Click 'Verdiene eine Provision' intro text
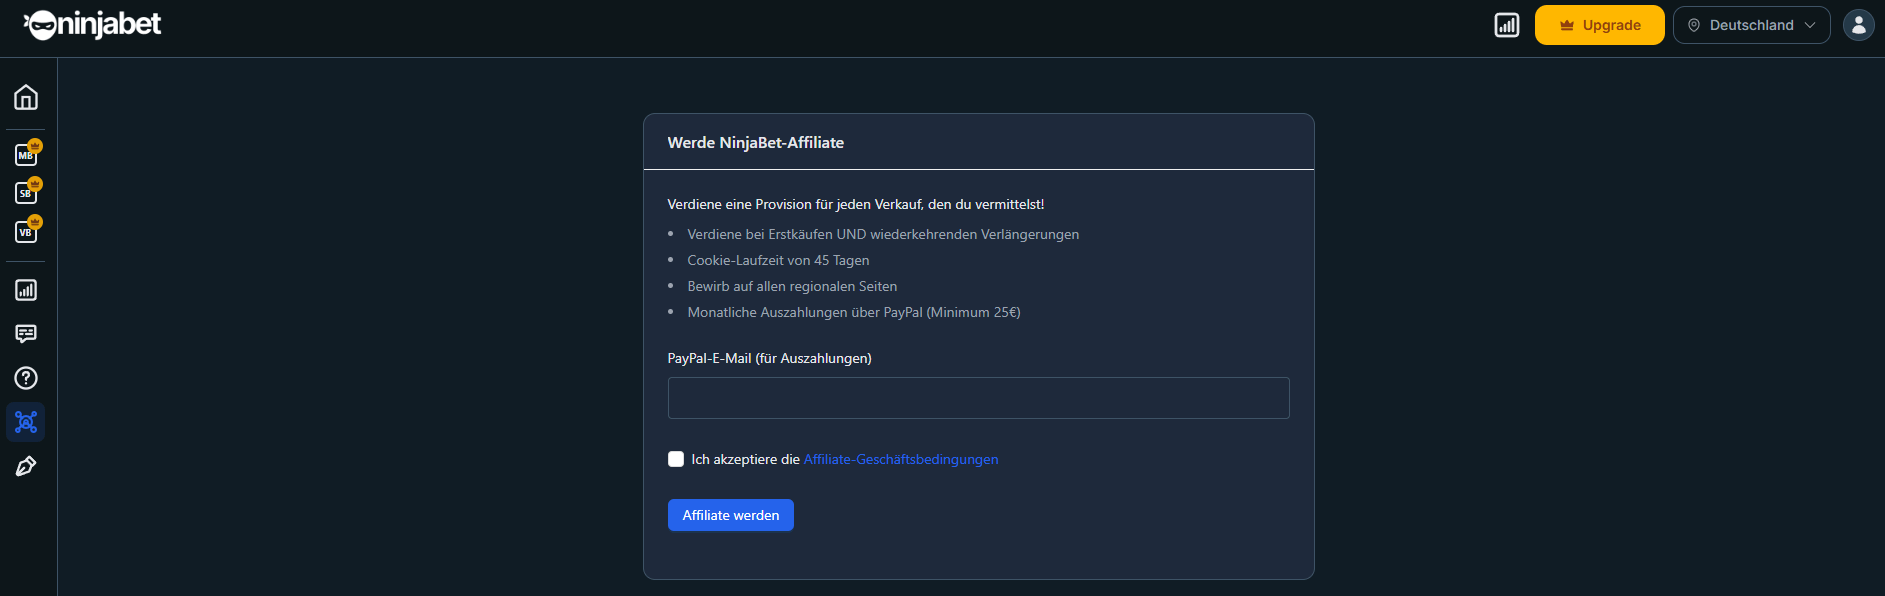This screenshot has width=1885, height=596. tap(856, 204)
